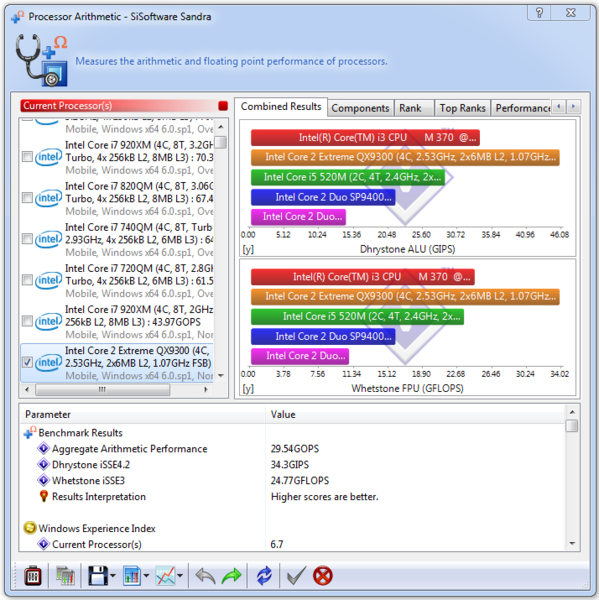Switch to the Components tab

point(360,108)
